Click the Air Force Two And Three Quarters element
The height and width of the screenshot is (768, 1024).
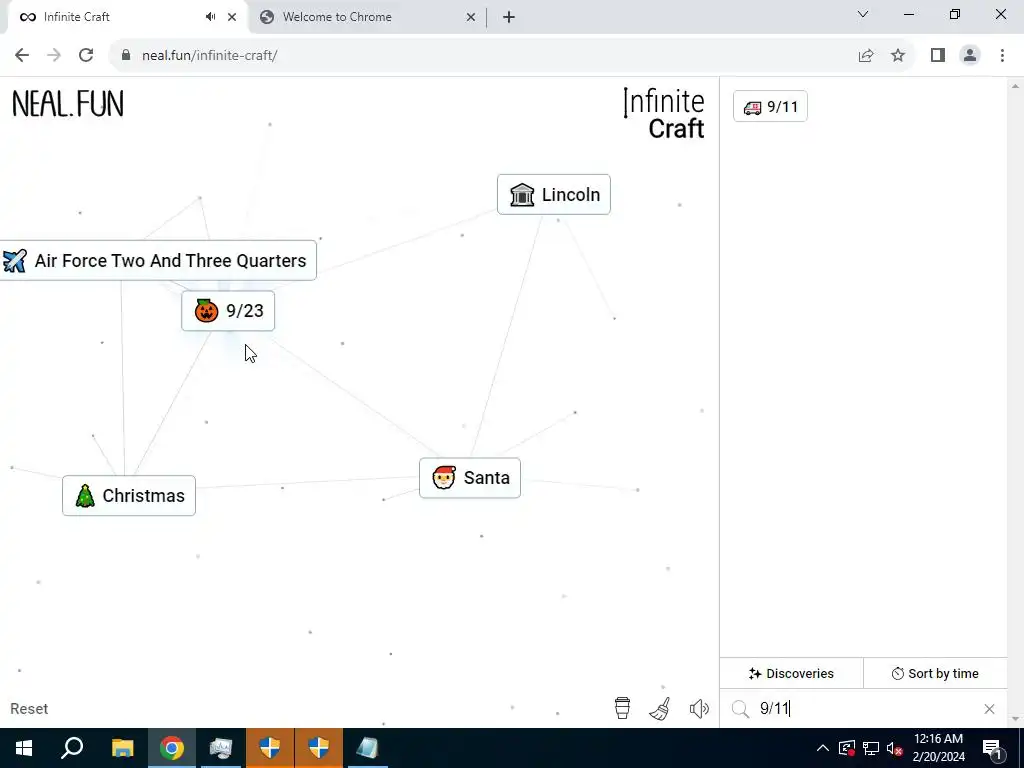point(158,261)
